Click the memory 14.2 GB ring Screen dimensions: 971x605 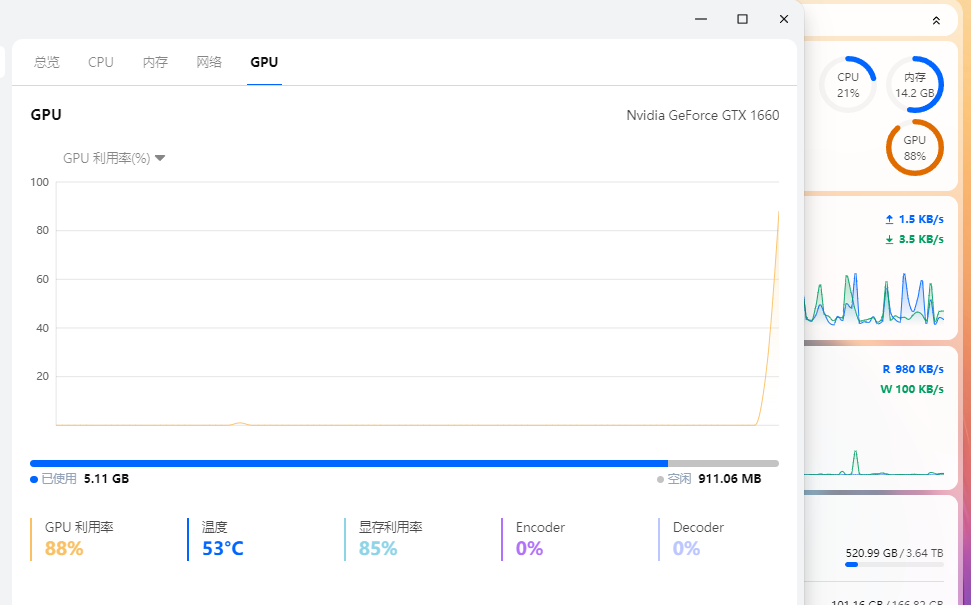[x=915, y=84]
